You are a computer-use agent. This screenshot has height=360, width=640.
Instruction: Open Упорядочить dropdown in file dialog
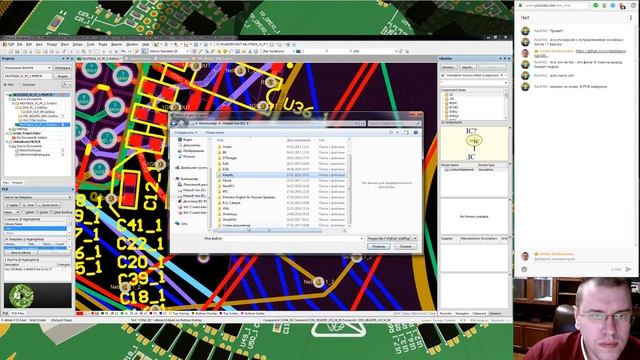(x=186, y=132)
